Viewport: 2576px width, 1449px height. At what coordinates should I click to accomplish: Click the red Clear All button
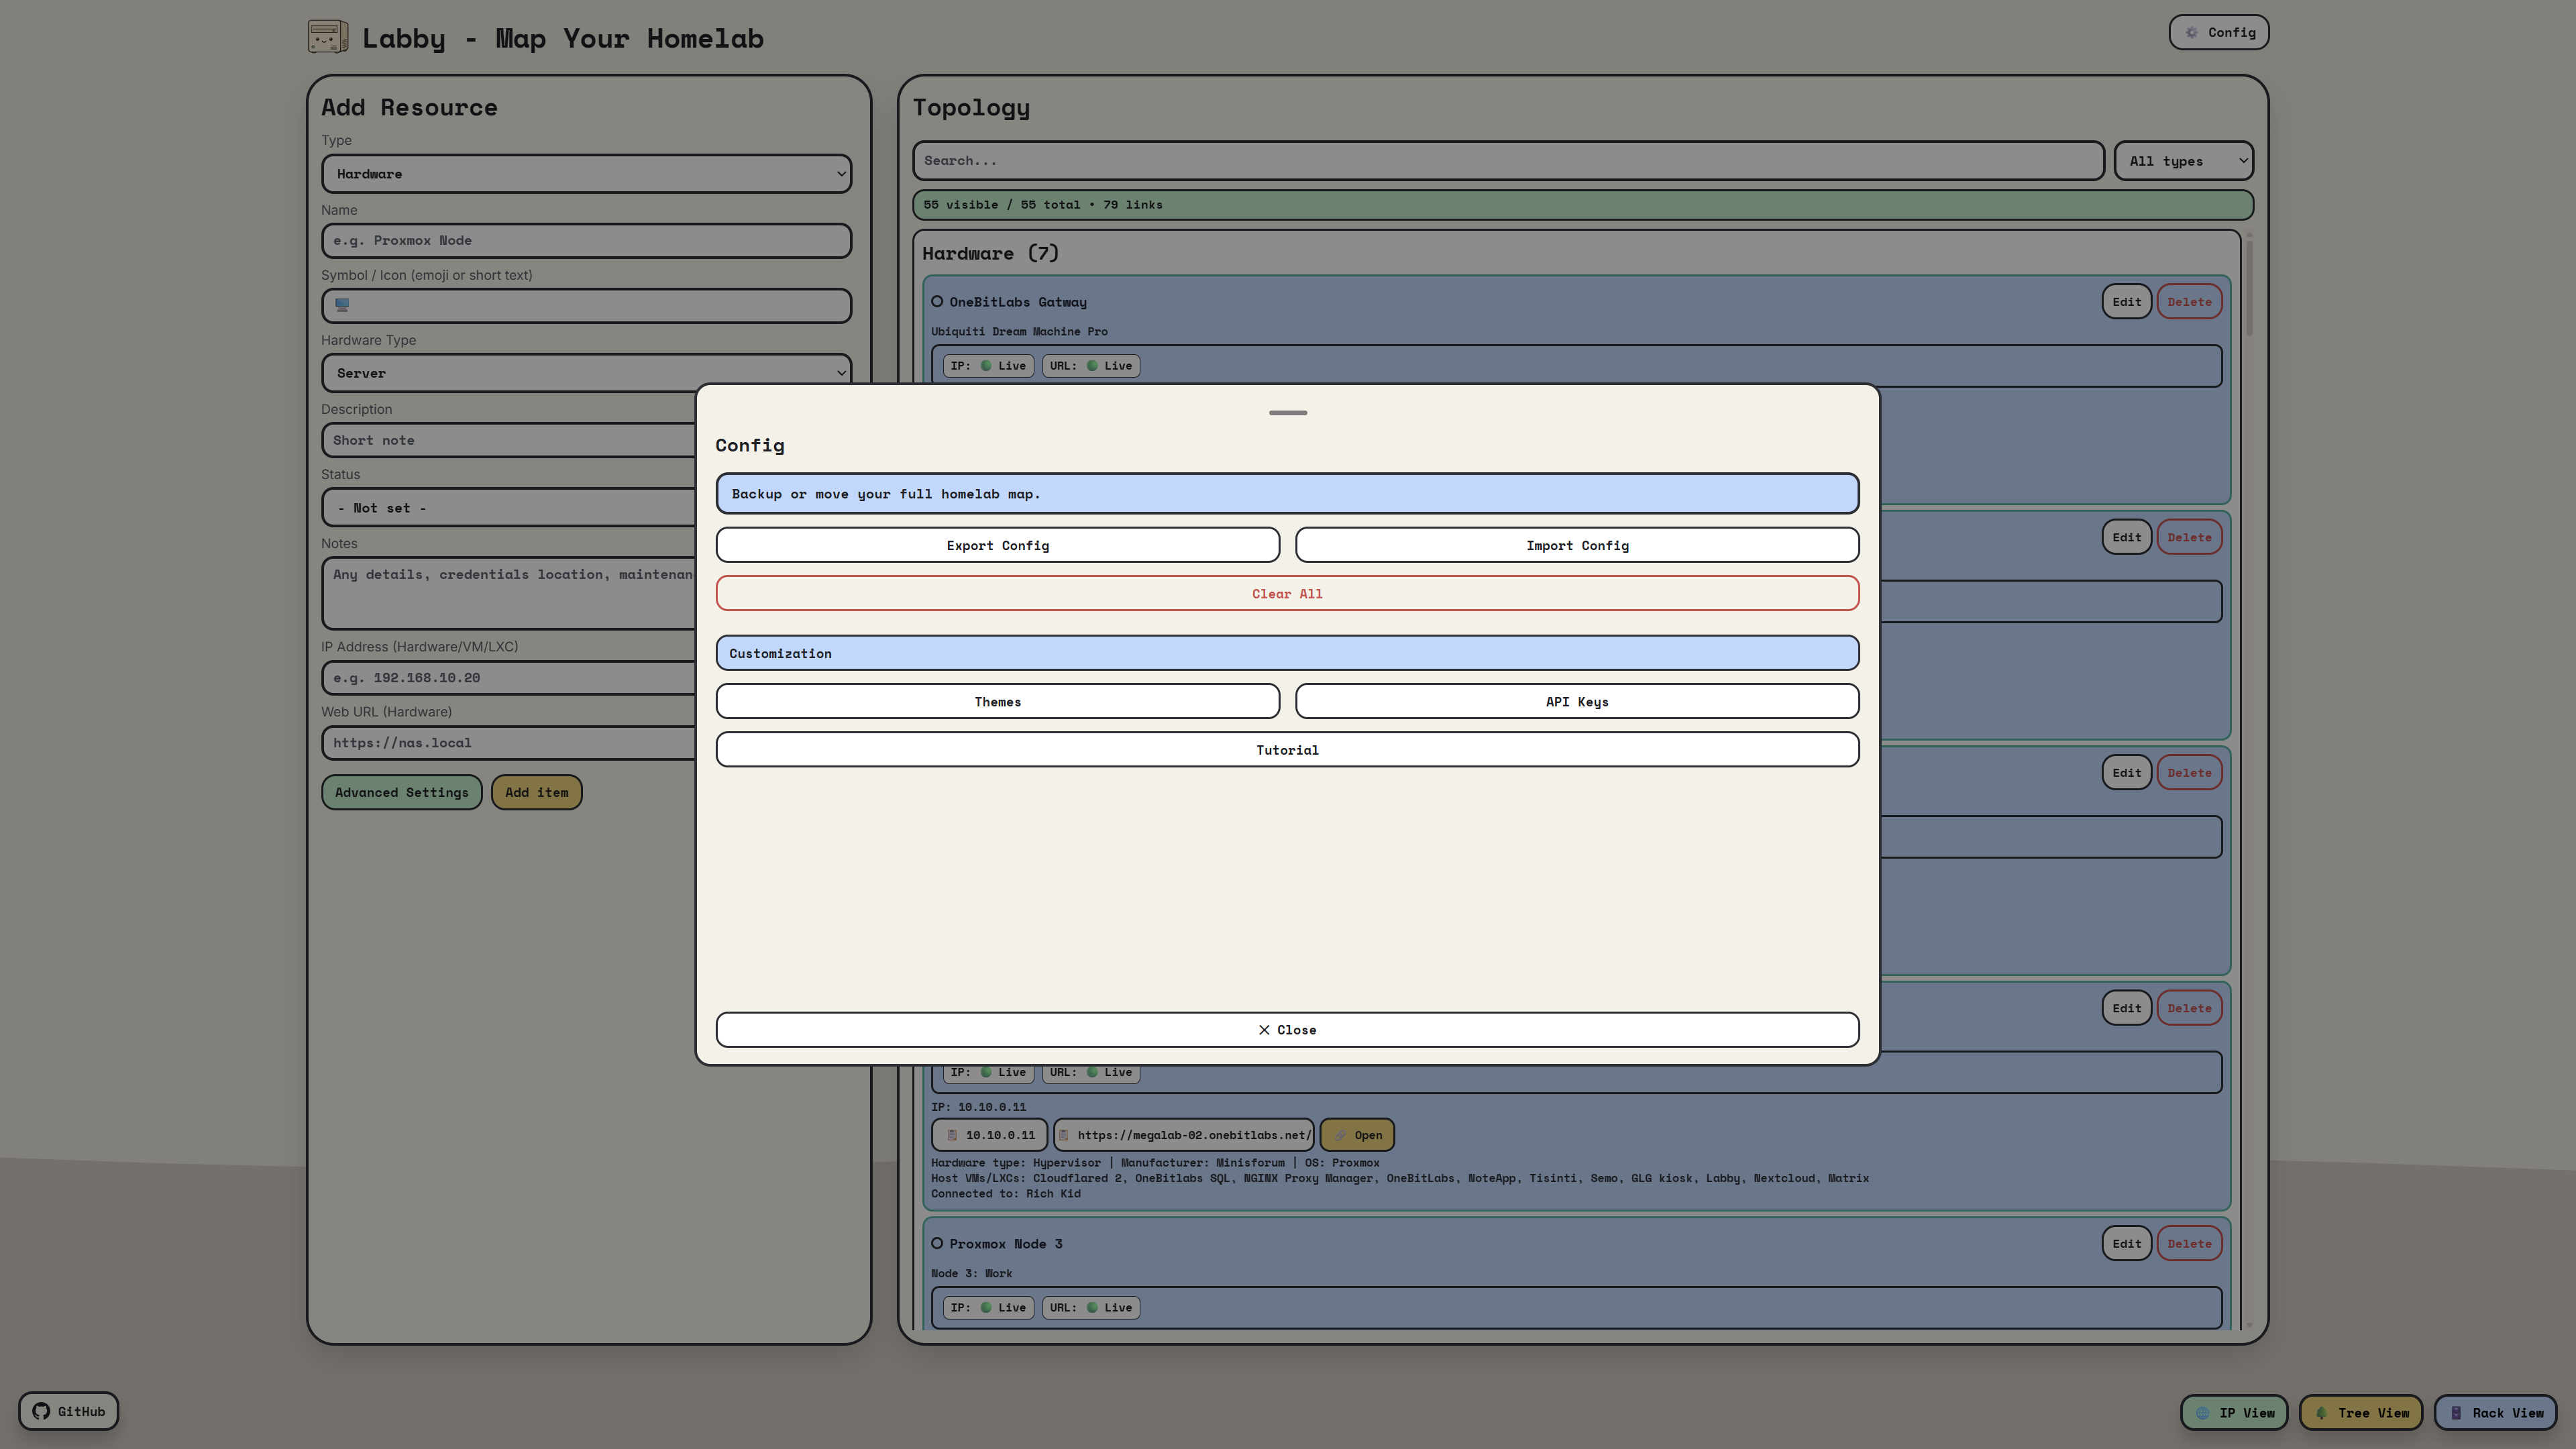pyautogui.click(x=1287, y=593)
